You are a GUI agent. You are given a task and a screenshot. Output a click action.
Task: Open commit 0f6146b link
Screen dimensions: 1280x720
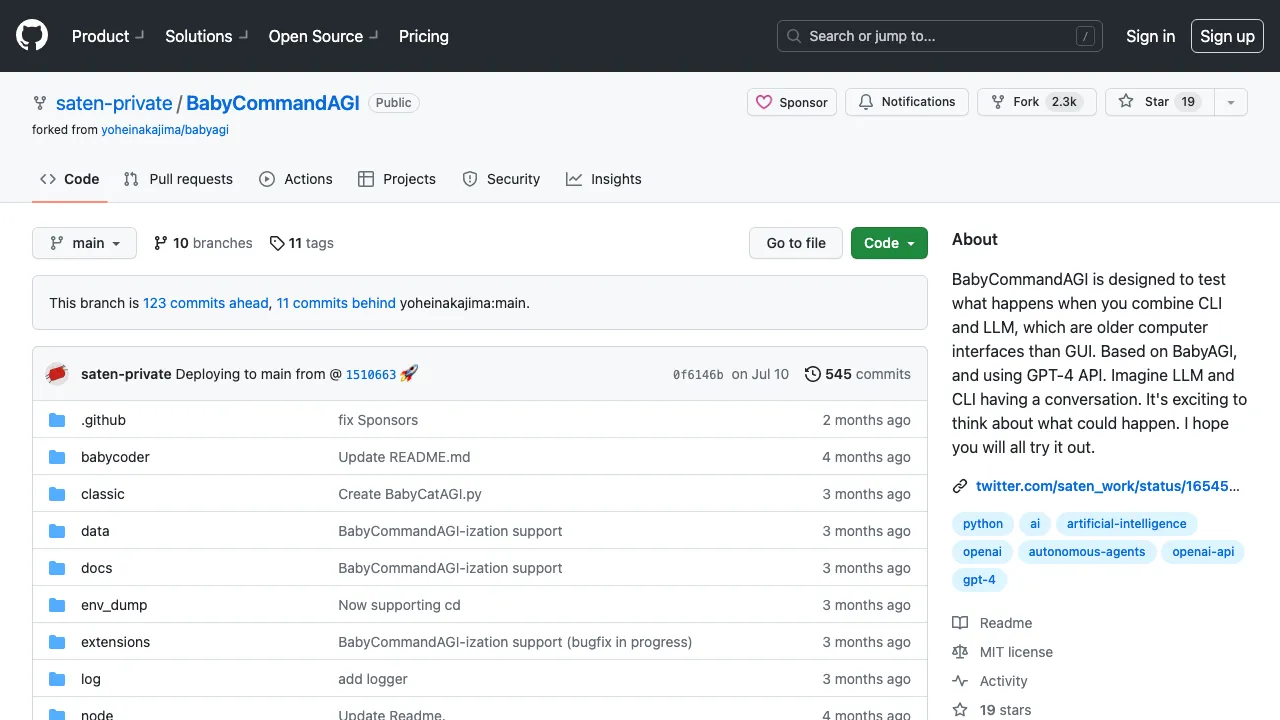(x=698, y=375)
